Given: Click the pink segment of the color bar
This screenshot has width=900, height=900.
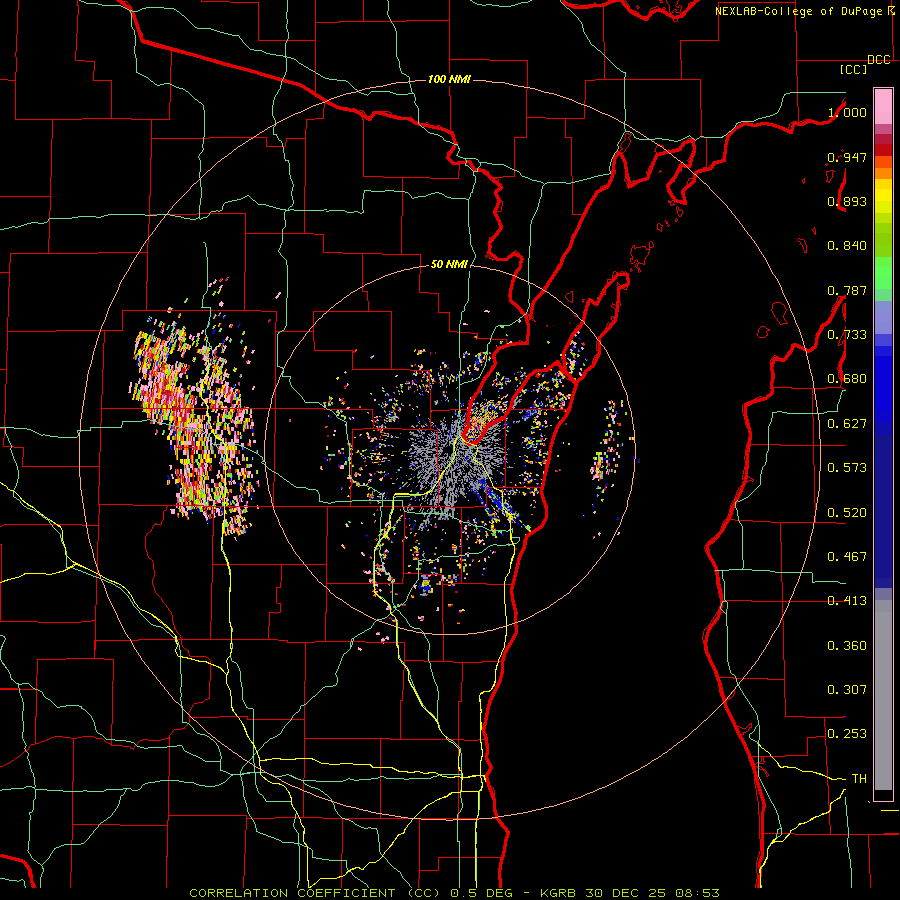Looking at the screenshot, I should 883,106.
